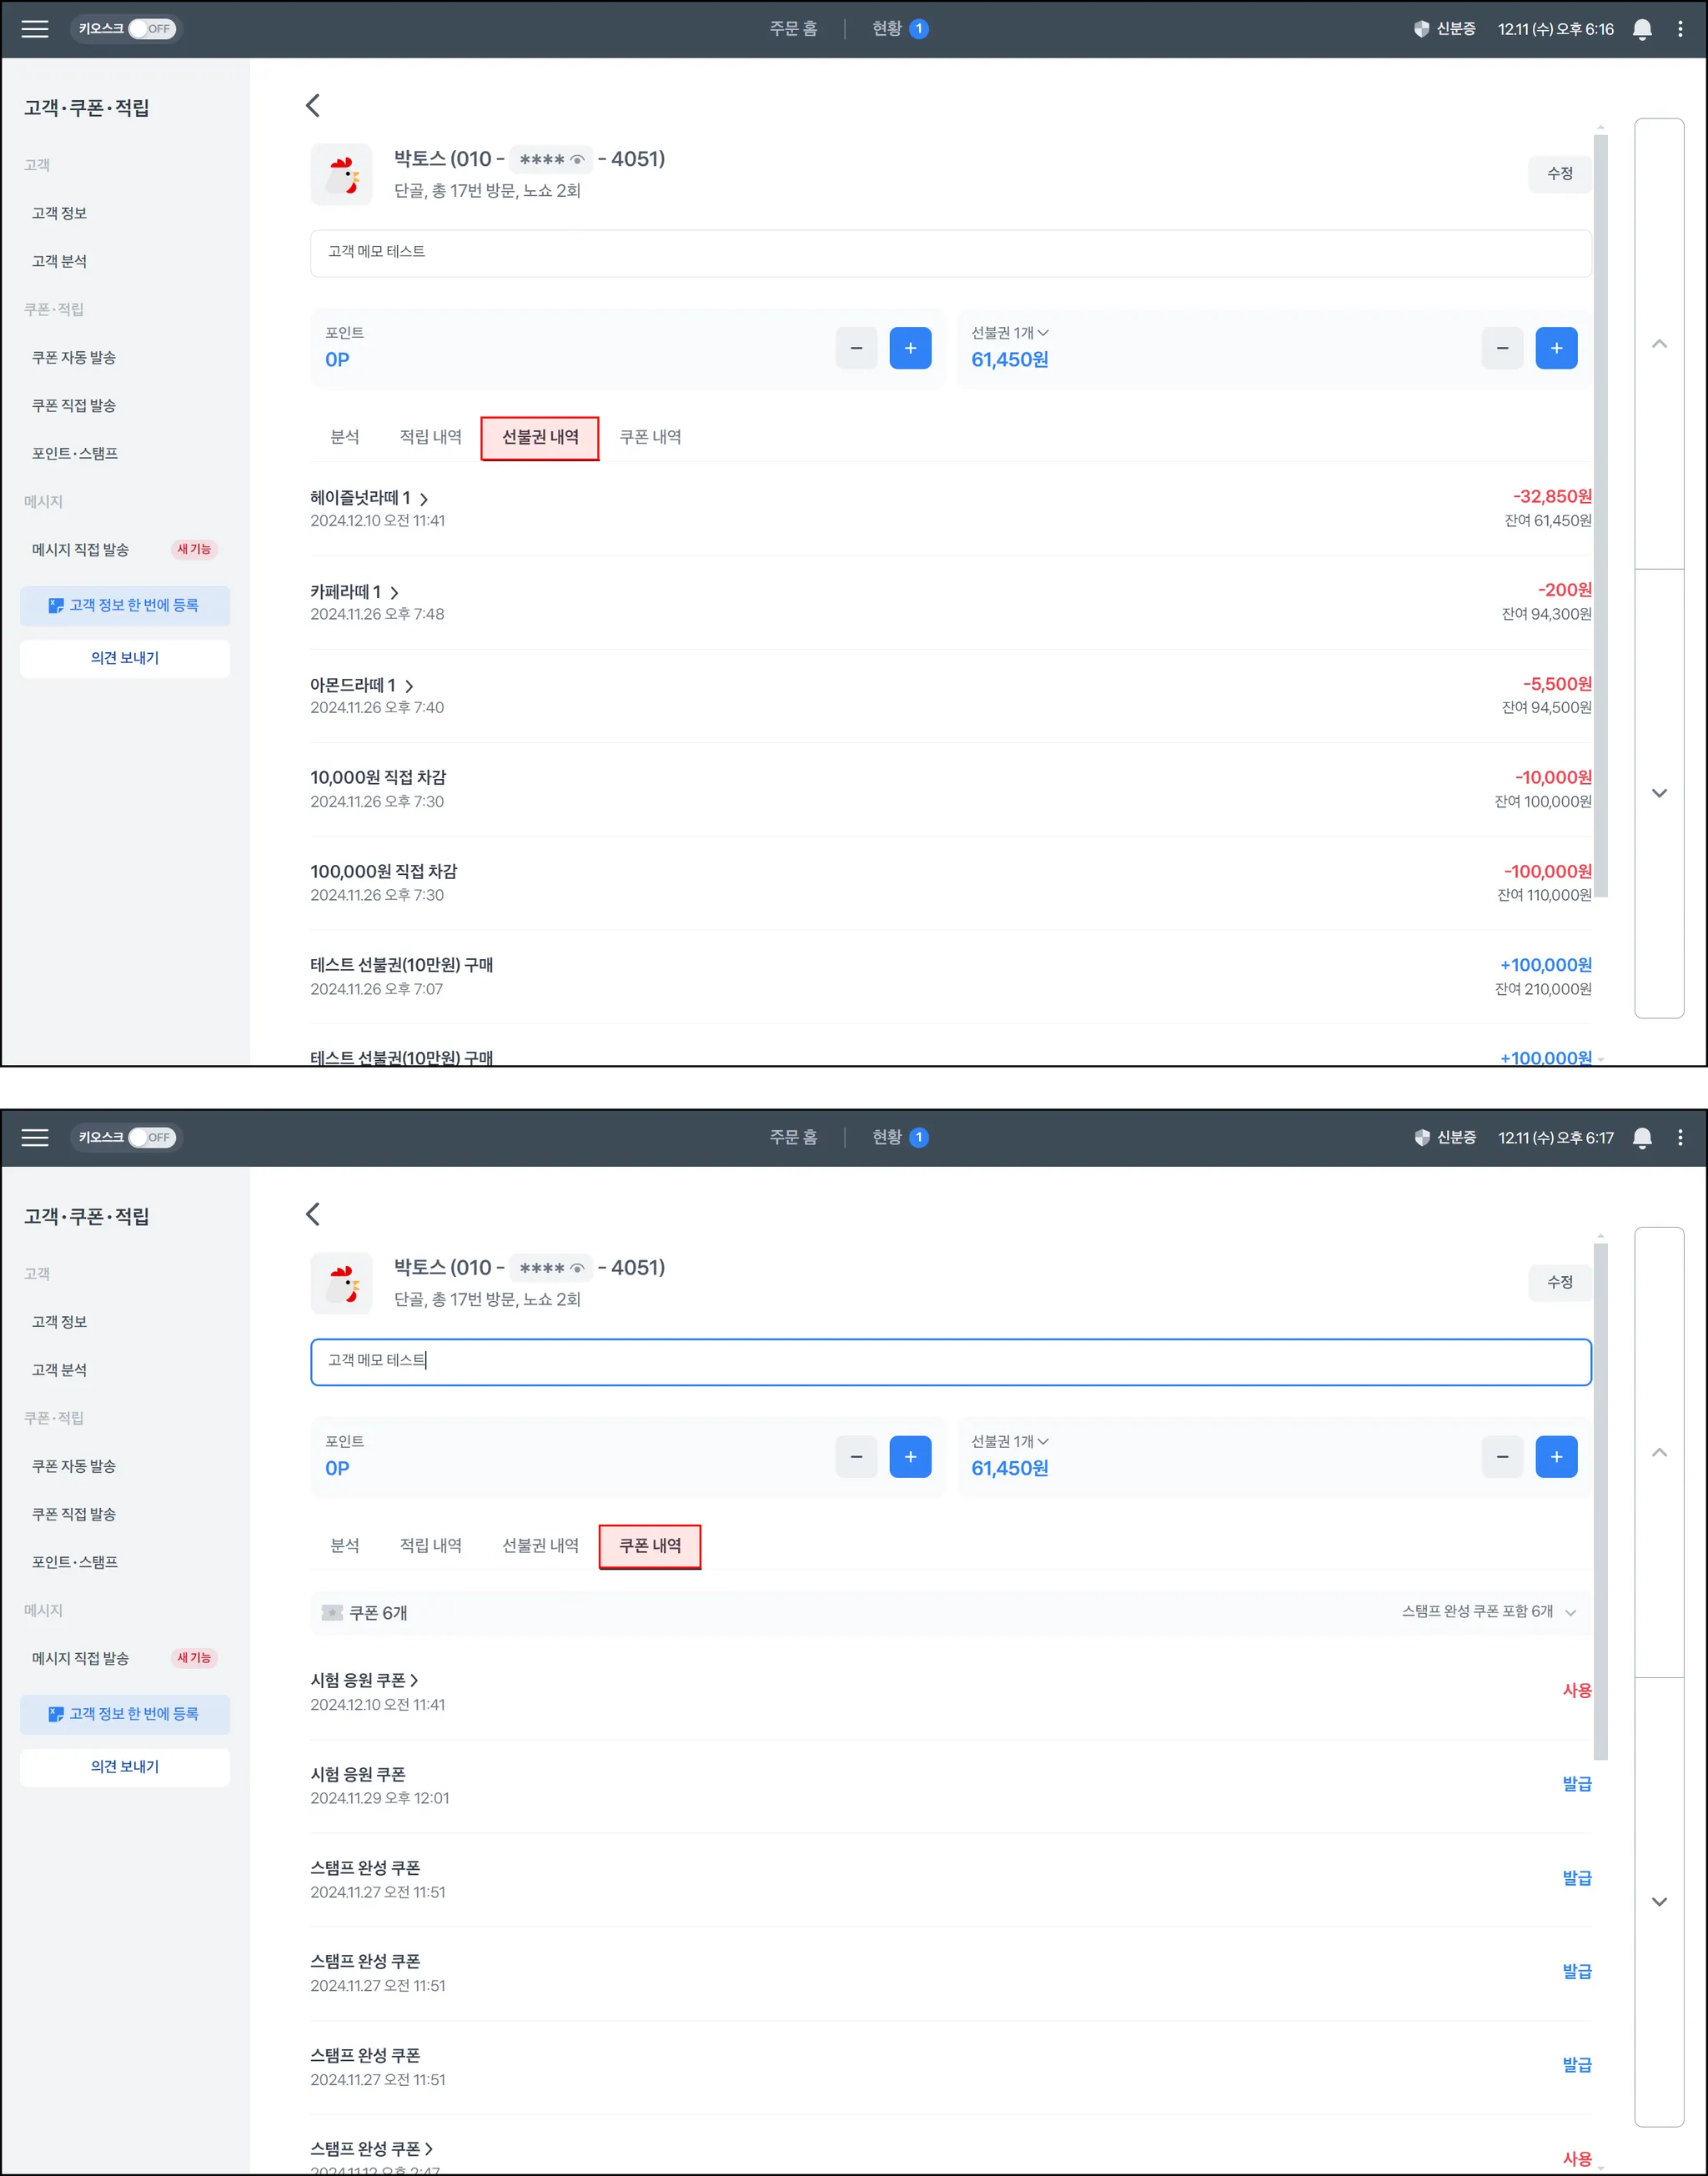
Task: Reveal hidden phone digits in top profile
Action: point(577,160)
